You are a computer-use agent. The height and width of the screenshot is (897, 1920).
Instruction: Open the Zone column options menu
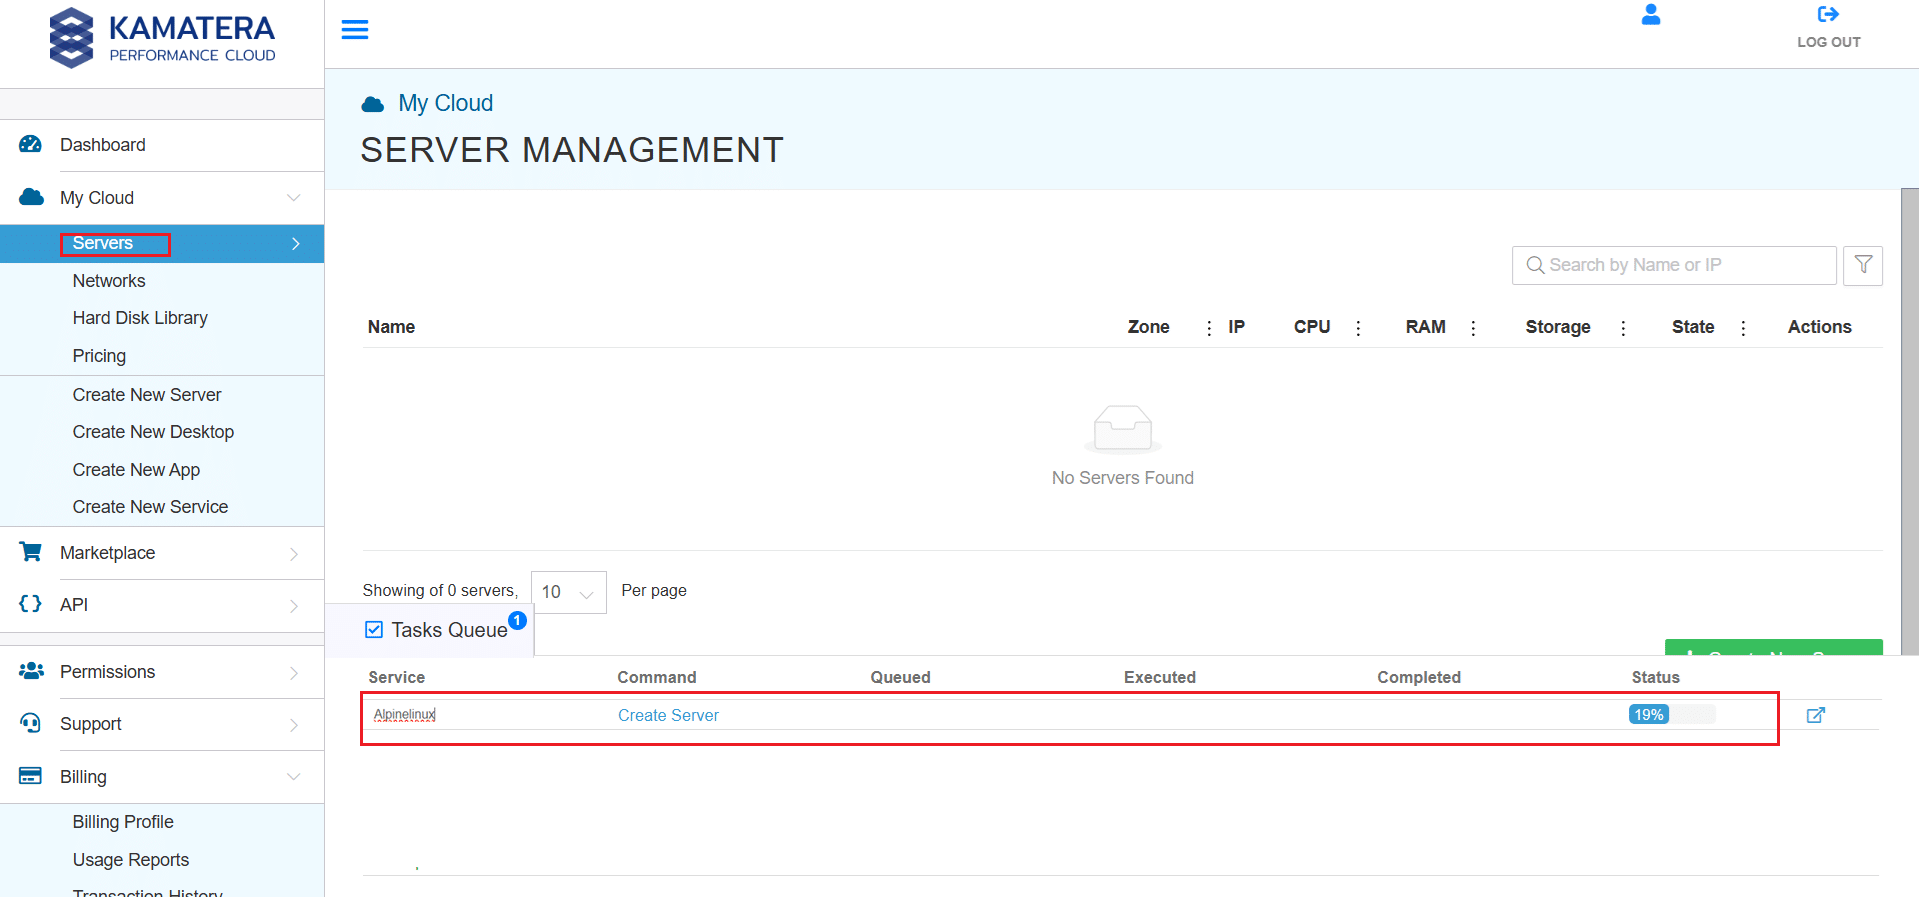point(1209,328)
